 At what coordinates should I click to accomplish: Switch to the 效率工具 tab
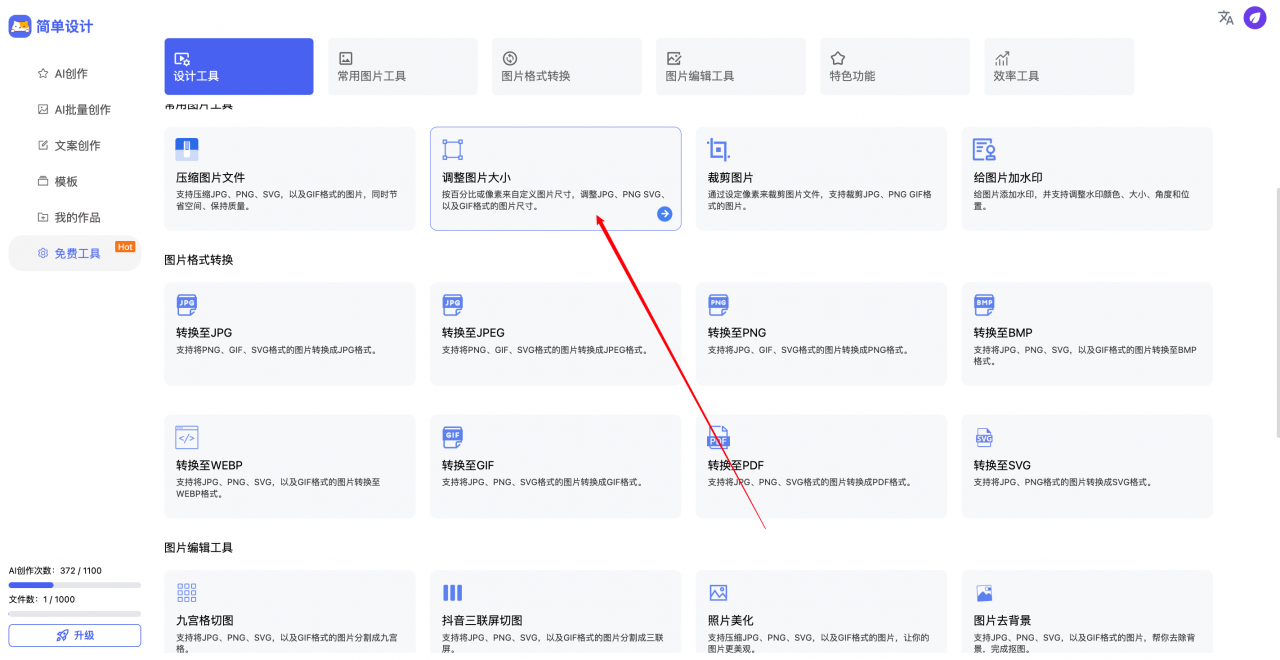tap(1059, 66)
